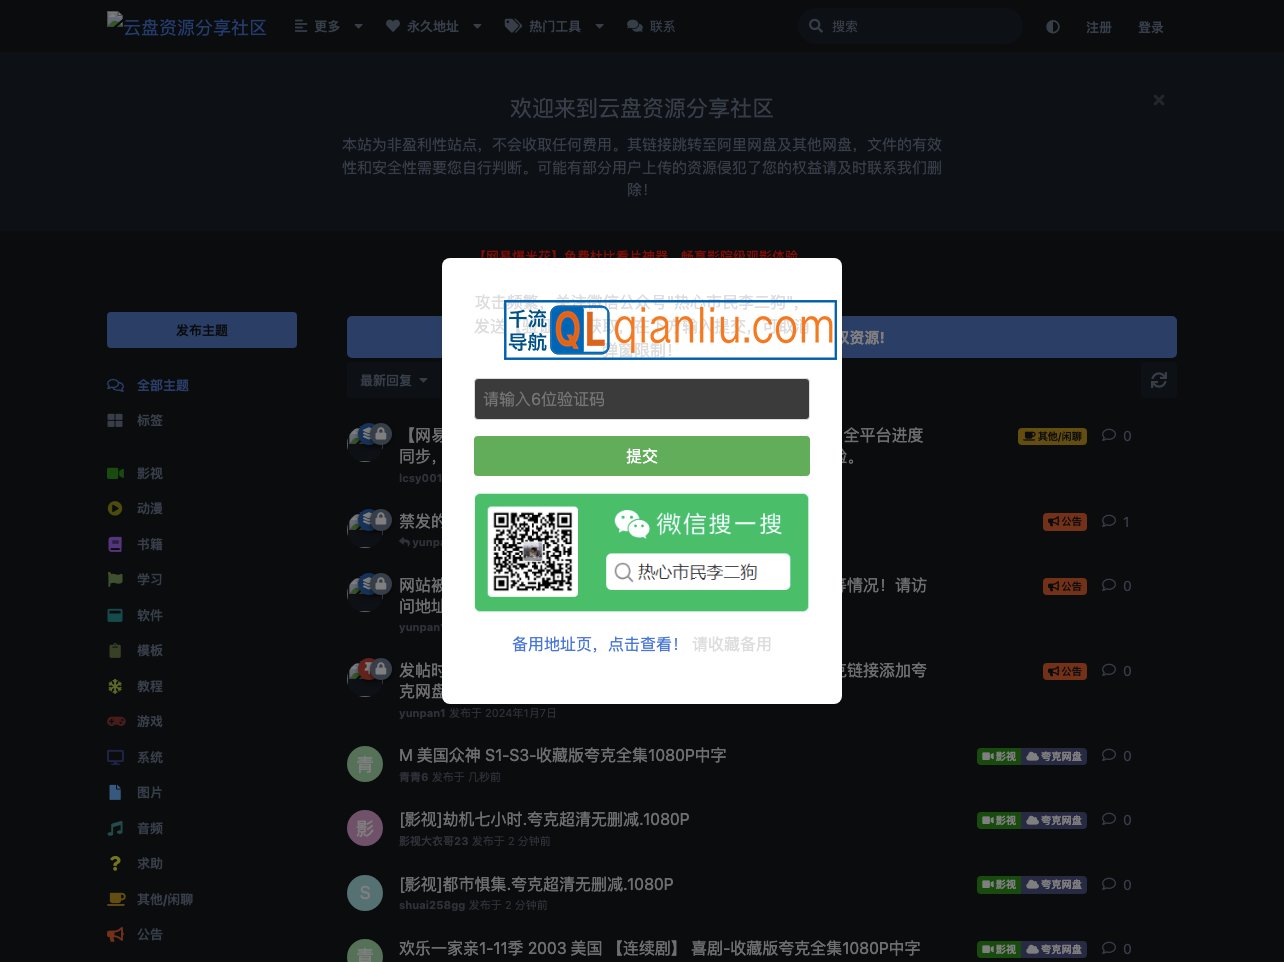Click the search magnifier icon in navbar

[x=816, y=26]
